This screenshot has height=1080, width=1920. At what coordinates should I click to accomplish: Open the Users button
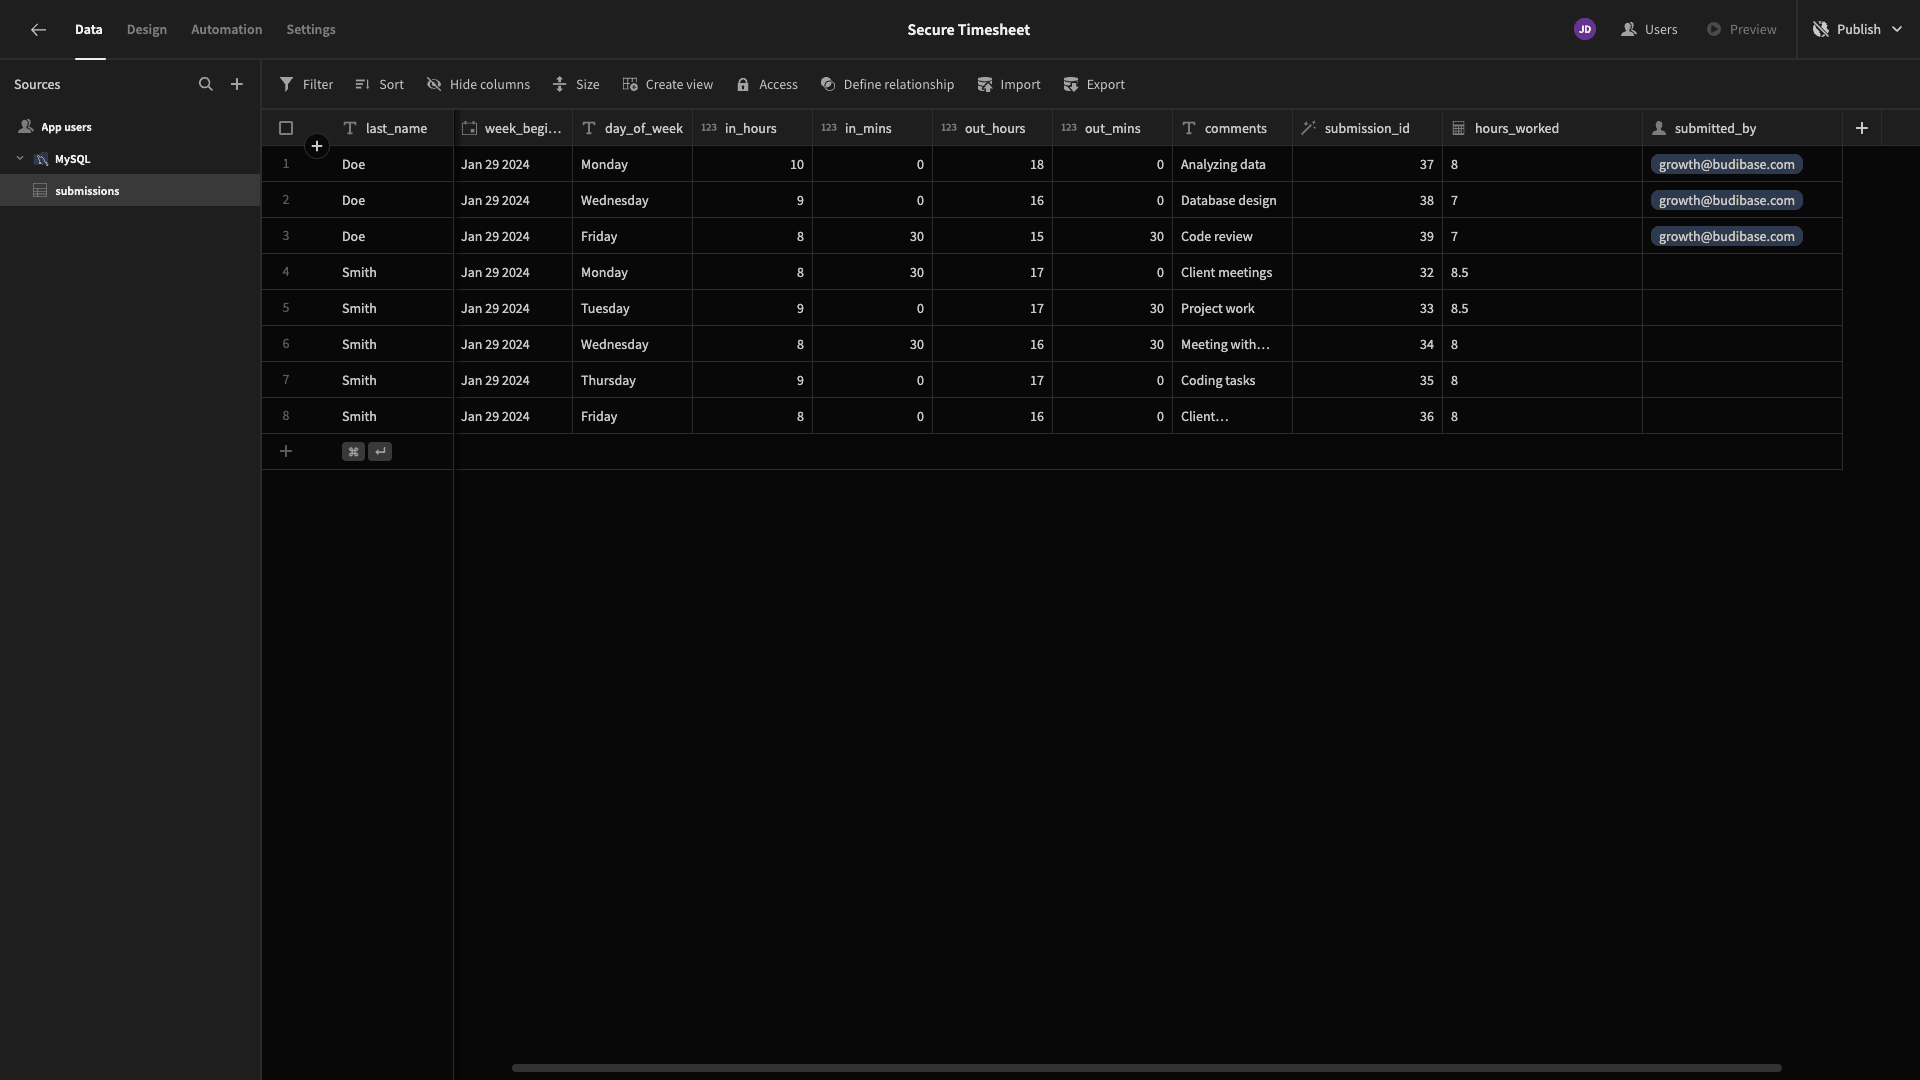point(1649,30)
